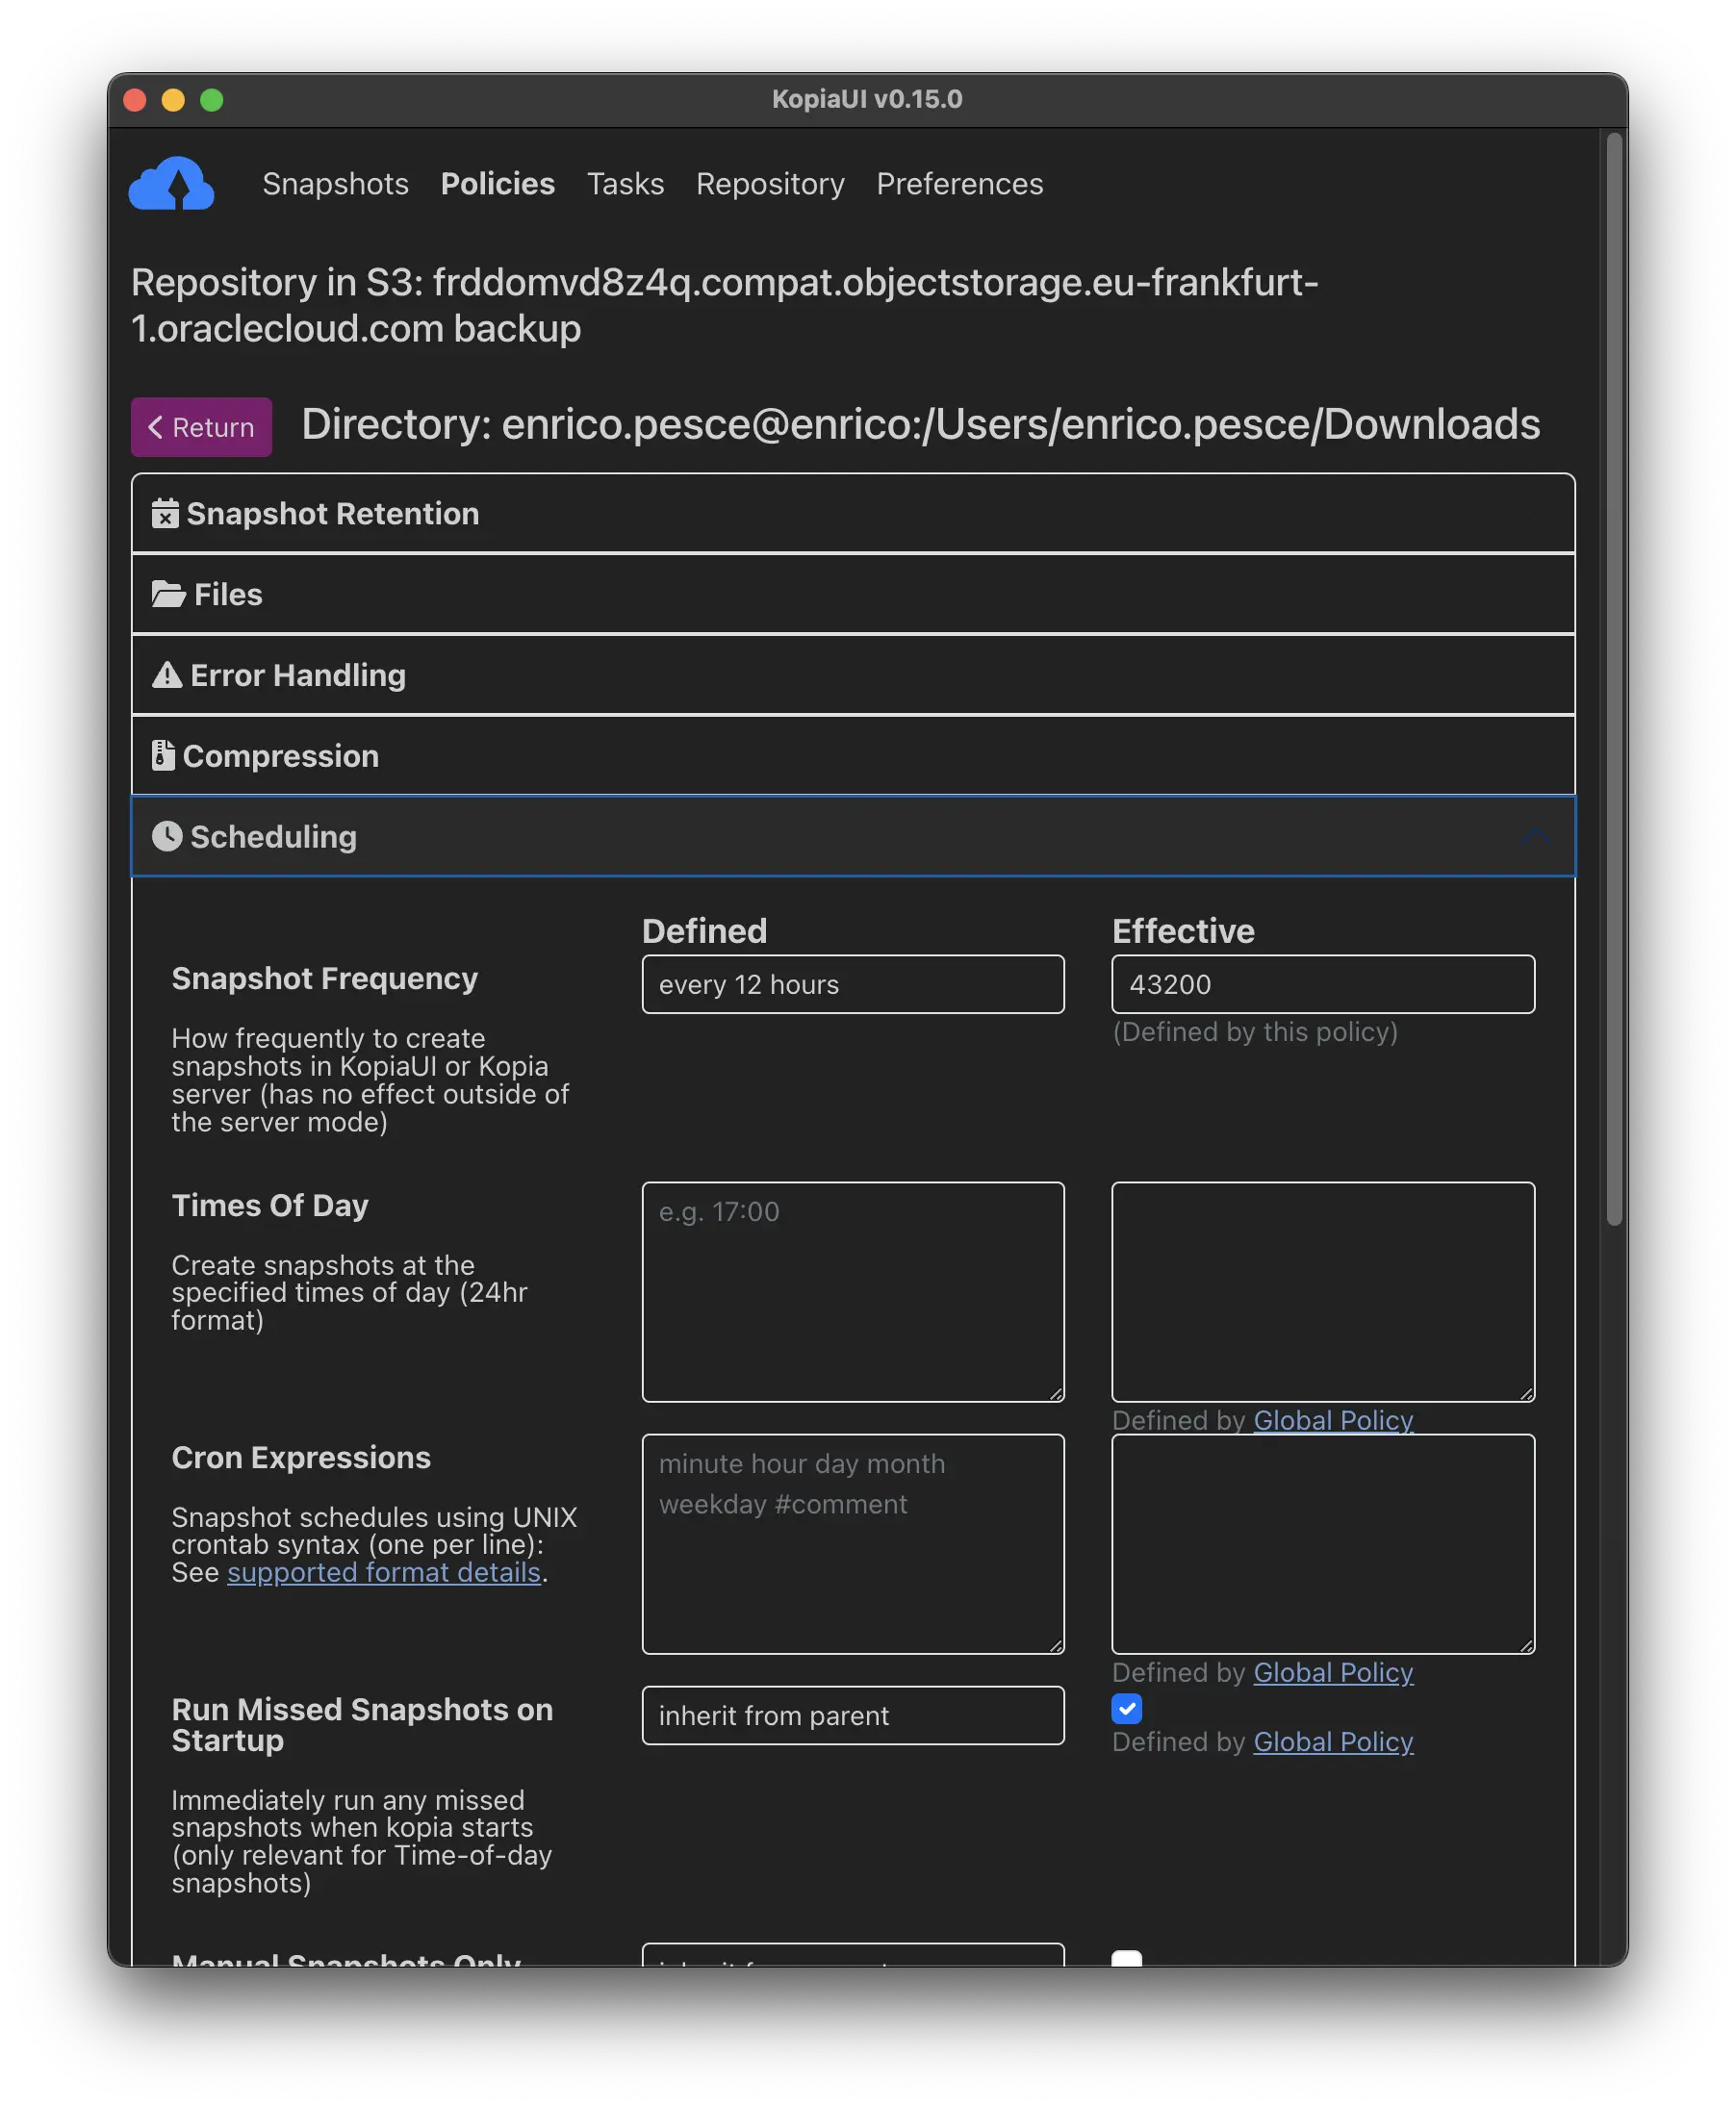This screenshot has width=1736, height=2109.
Task: Click the Times Of Day defined textarea
Action: coord(853,1291)
